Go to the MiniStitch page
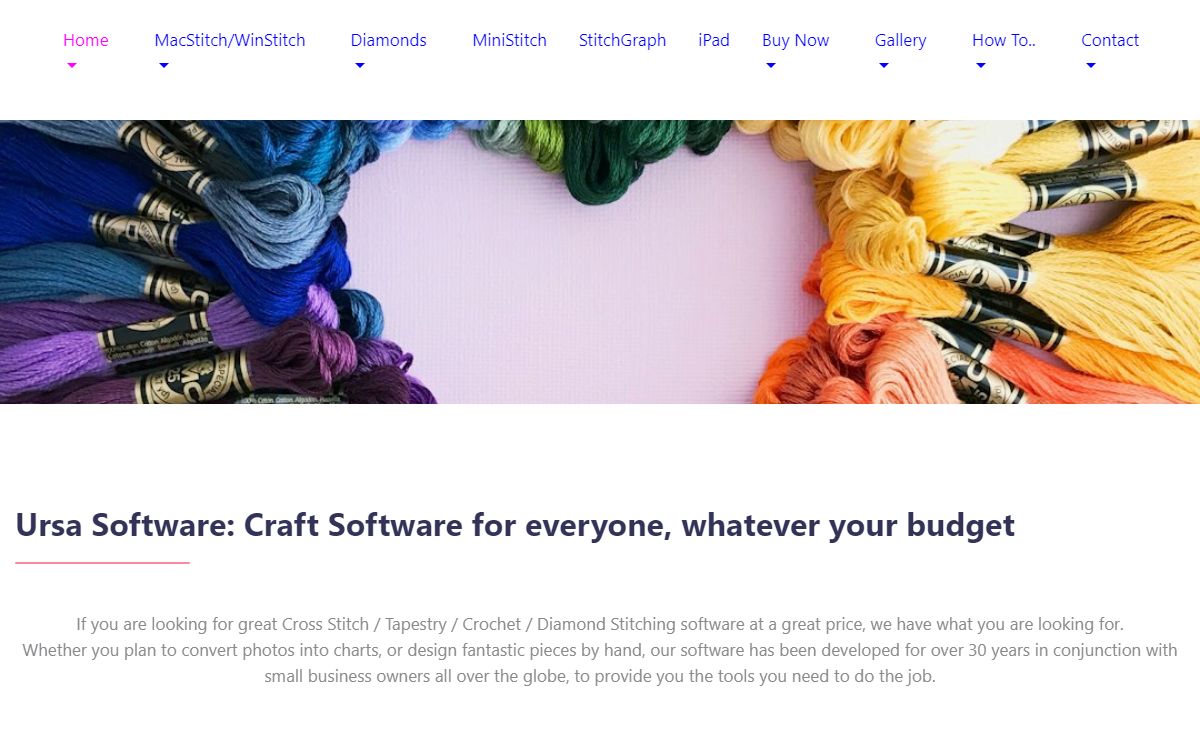 [509, 40]
